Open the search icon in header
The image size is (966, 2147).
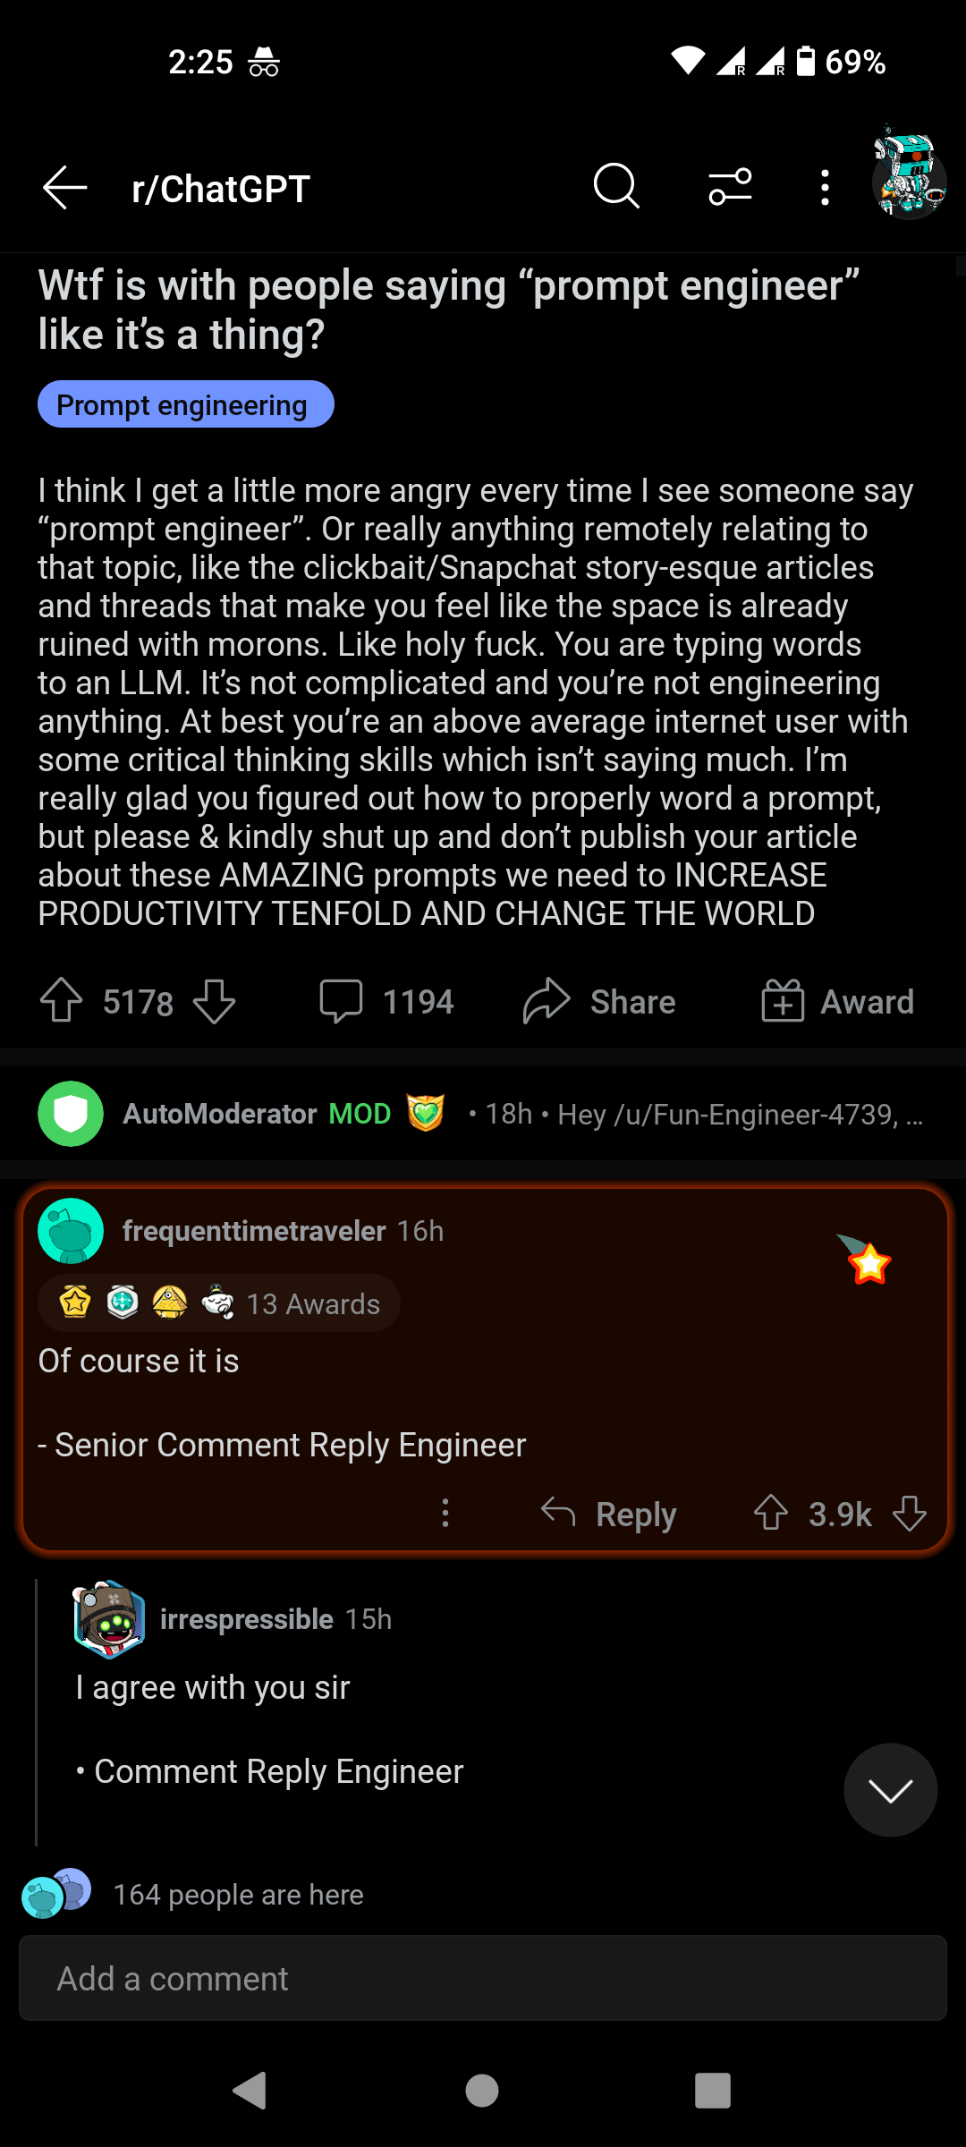[616, 187]
